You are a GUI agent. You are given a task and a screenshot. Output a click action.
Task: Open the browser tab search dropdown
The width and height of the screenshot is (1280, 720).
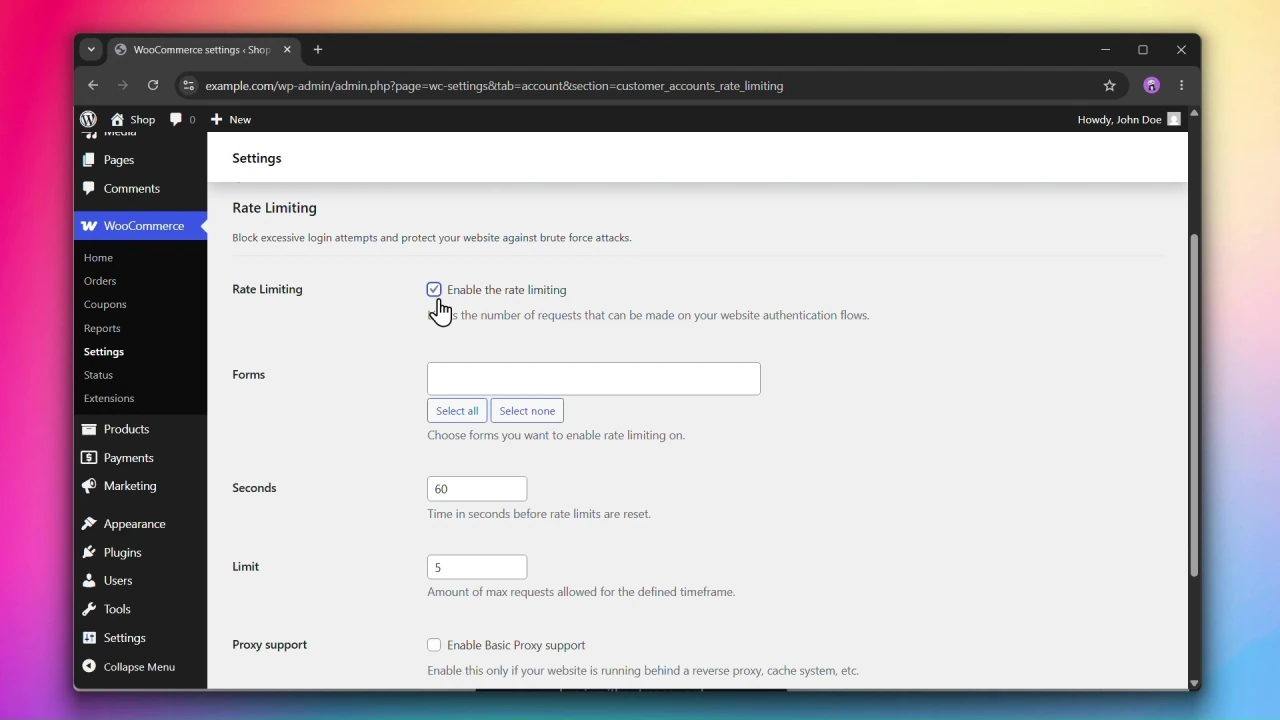point(91,50)
